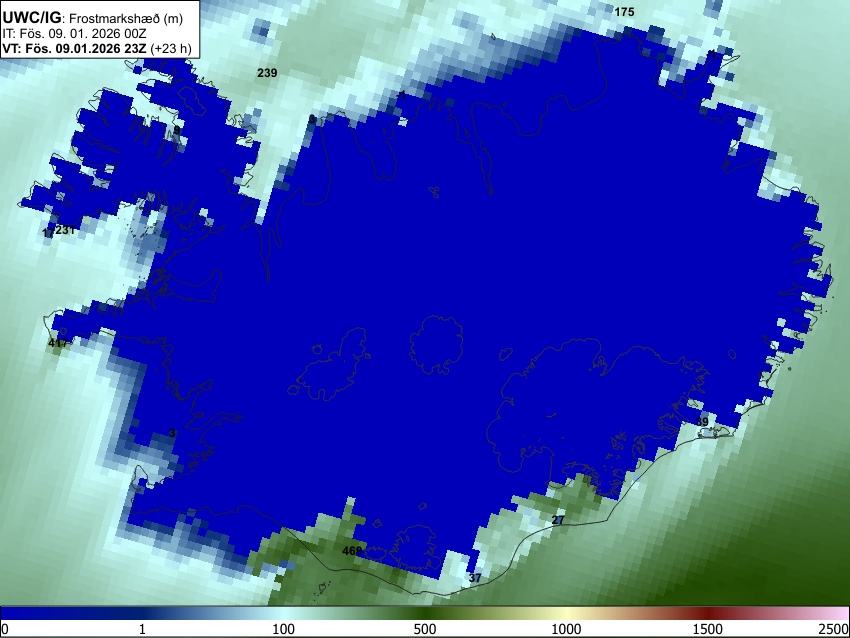Click the map value label 231
Image resolution: width=850 pixels, height=638 pixels.
click(65, 230)
